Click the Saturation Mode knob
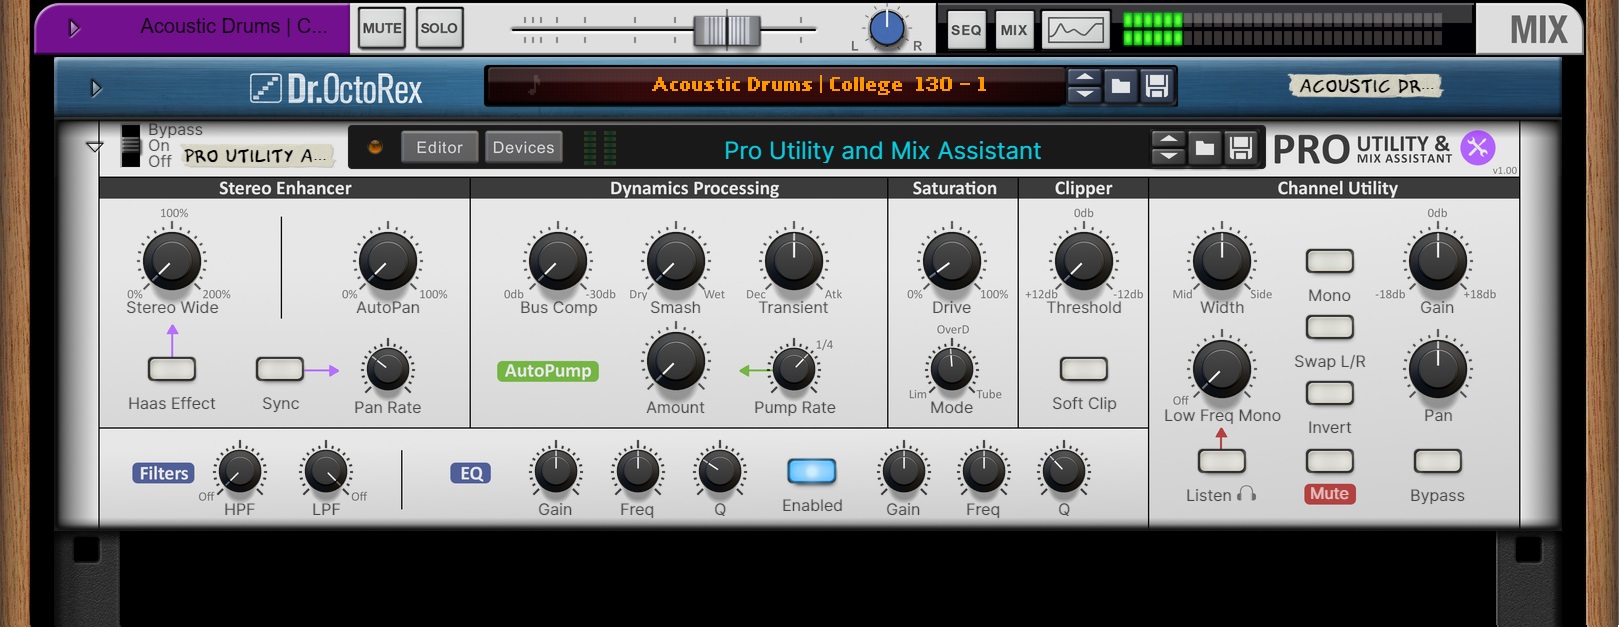This screenshot has height=627, width=1619. 952,368
